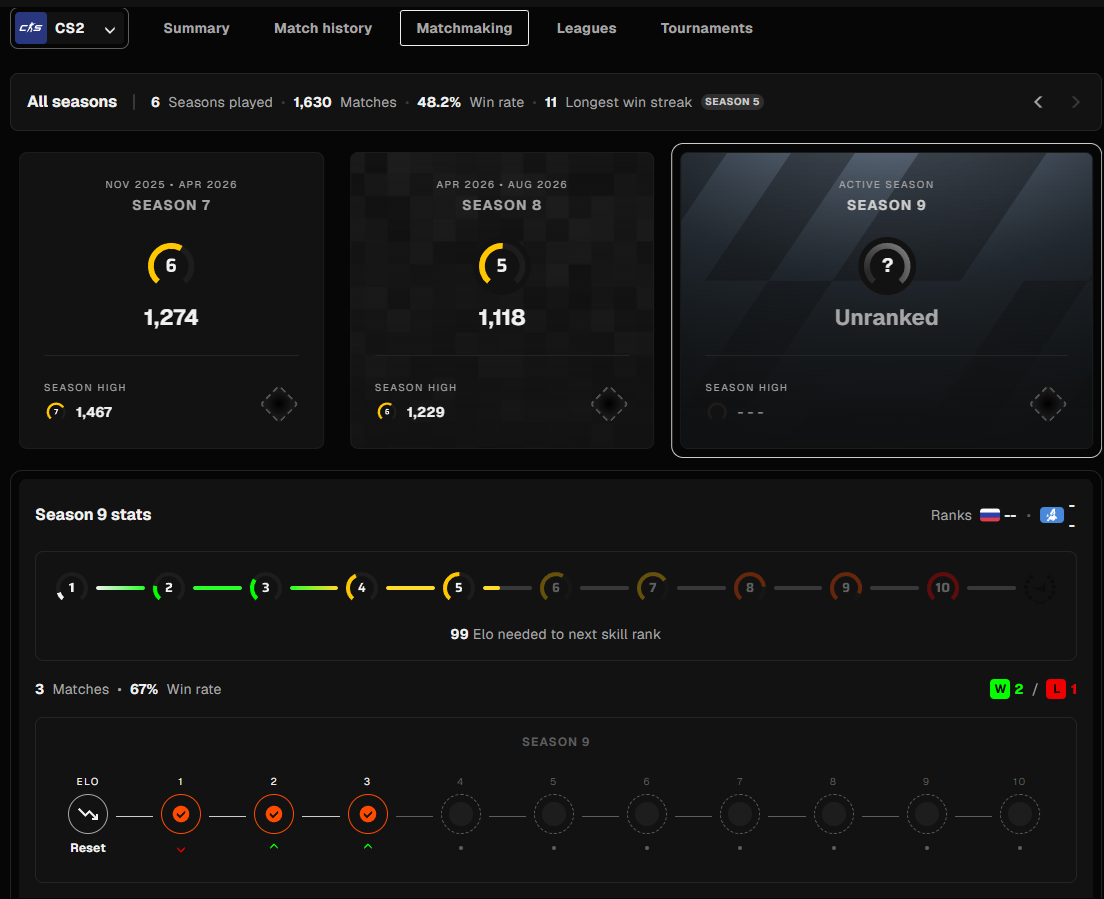This screenshot has width=1104, height=899.
Task: Click Season 8 season high level 6 icon
Action: [387, 412]
